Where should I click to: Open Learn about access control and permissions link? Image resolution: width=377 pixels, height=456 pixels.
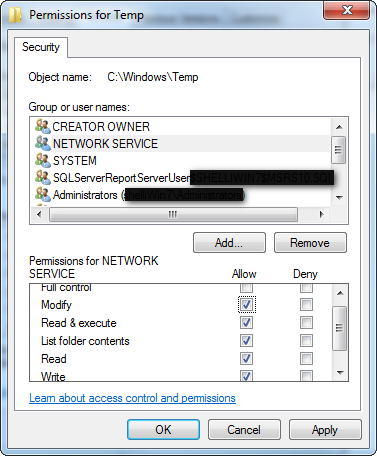[x=132, y=398]
